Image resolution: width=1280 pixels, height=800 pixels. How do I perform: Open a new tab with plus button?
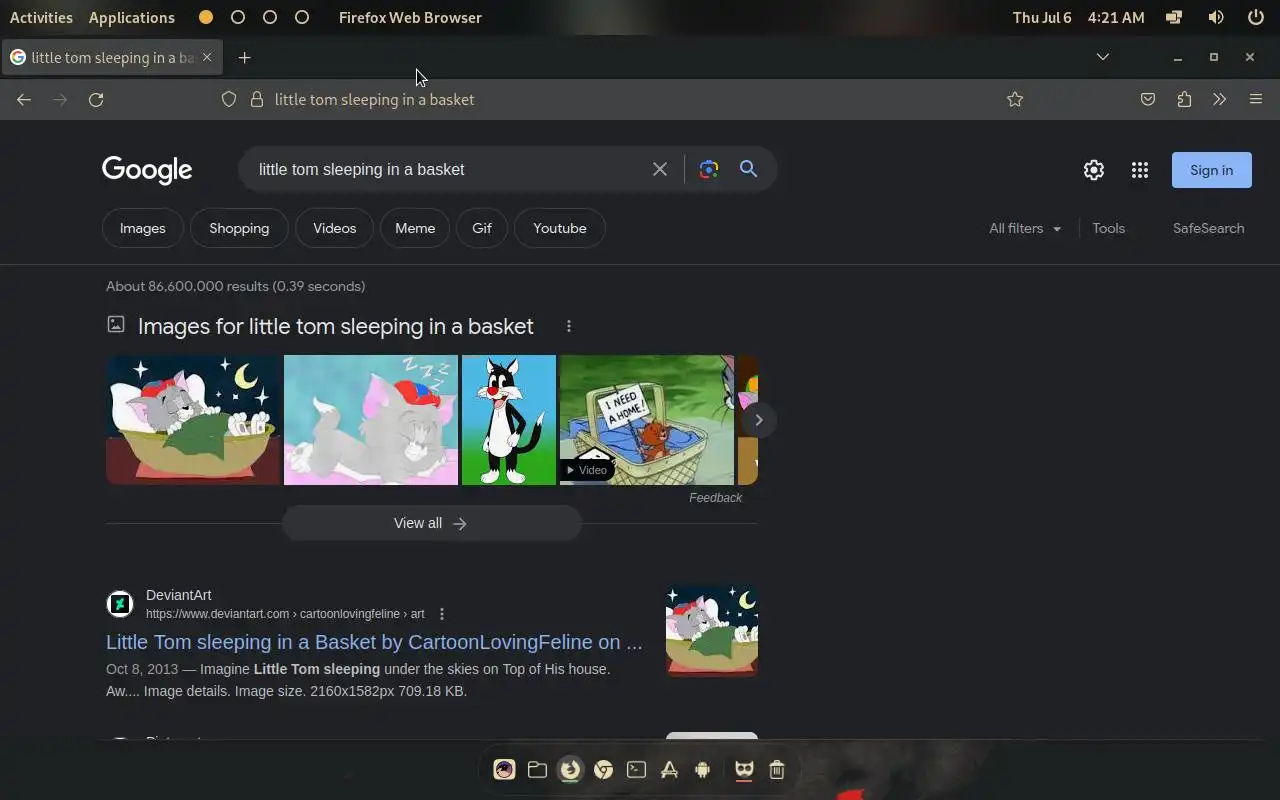click(x=244, y=57)
